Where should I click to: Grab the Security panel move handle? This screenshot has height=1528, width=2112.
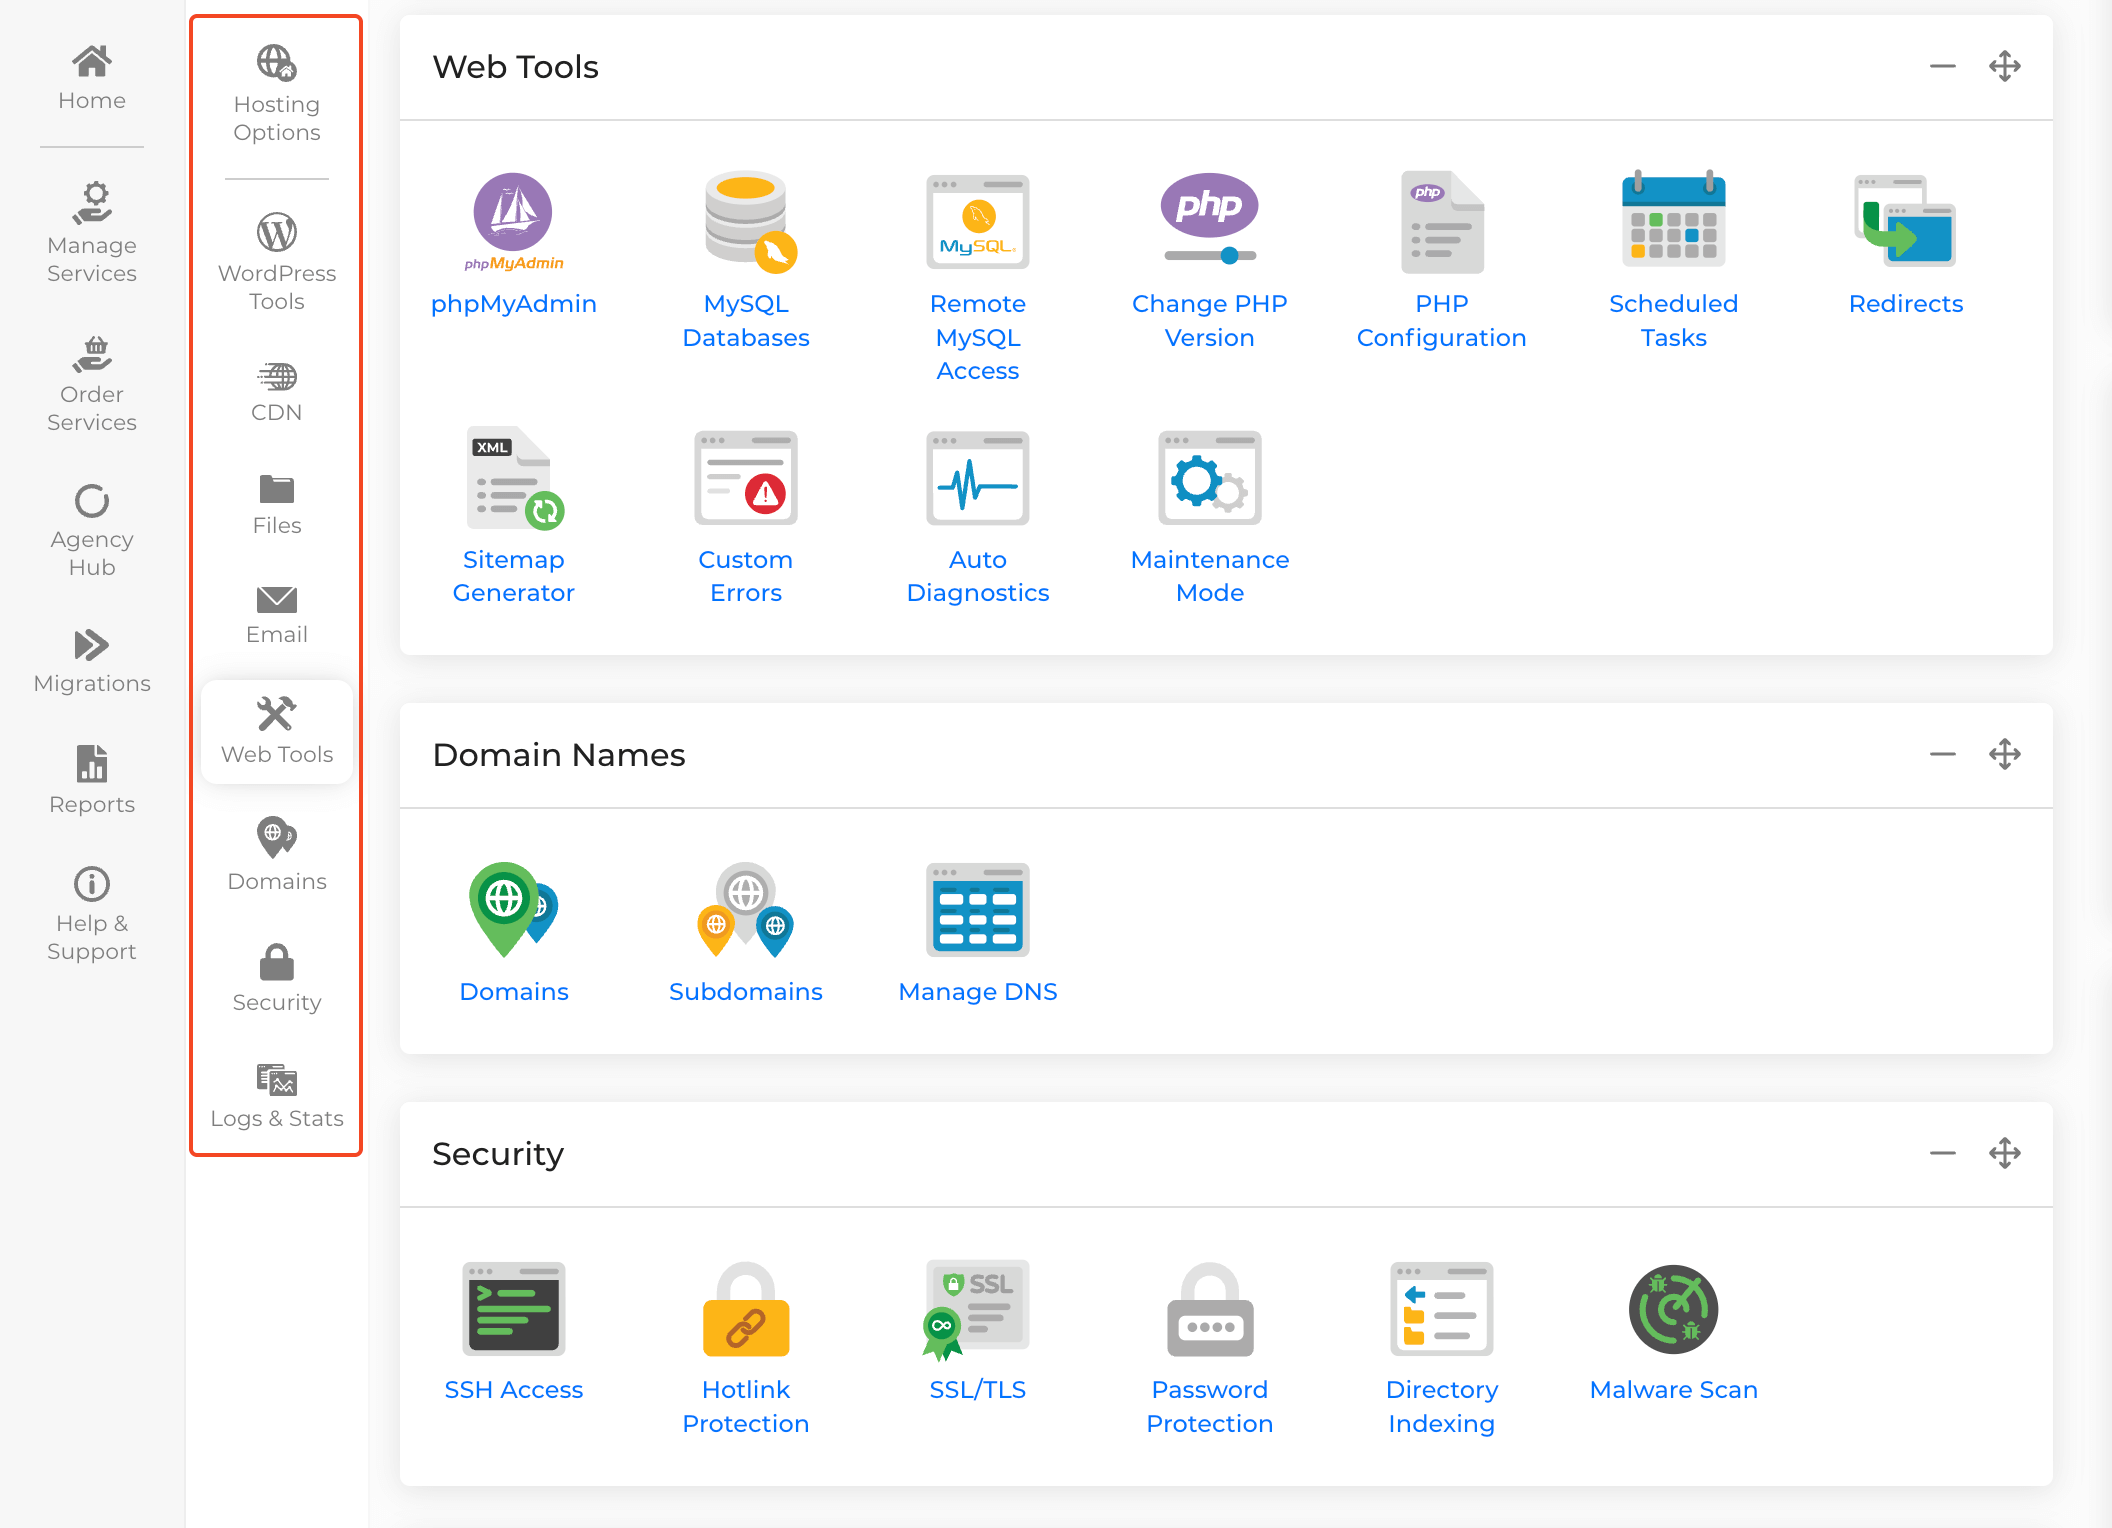coord(2005,1153)
